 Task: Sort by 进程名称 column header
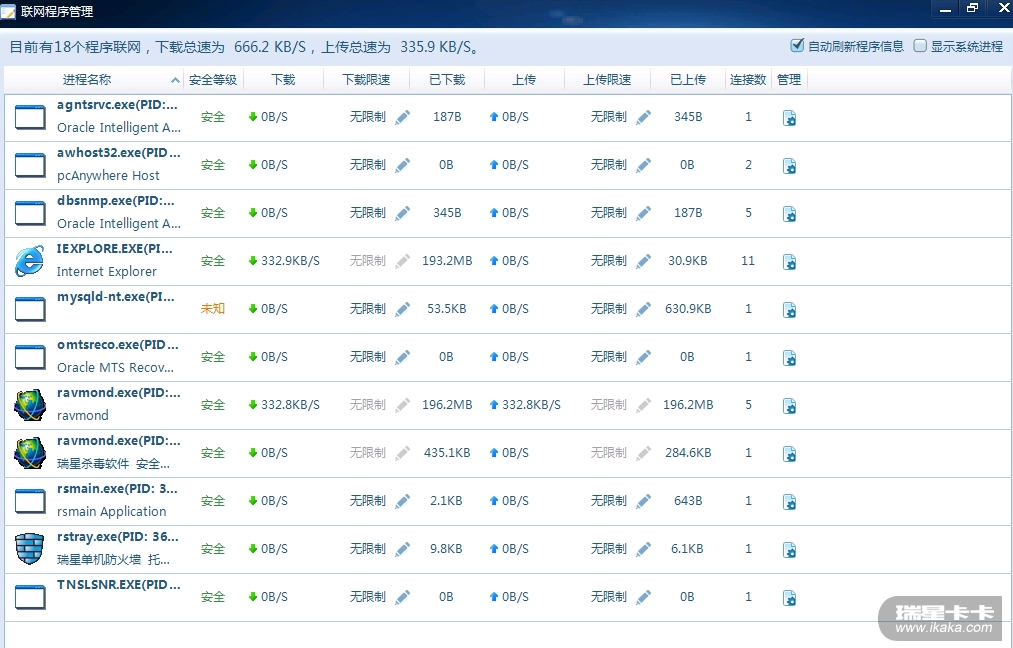pyautogui.click(x=87, y=80)
